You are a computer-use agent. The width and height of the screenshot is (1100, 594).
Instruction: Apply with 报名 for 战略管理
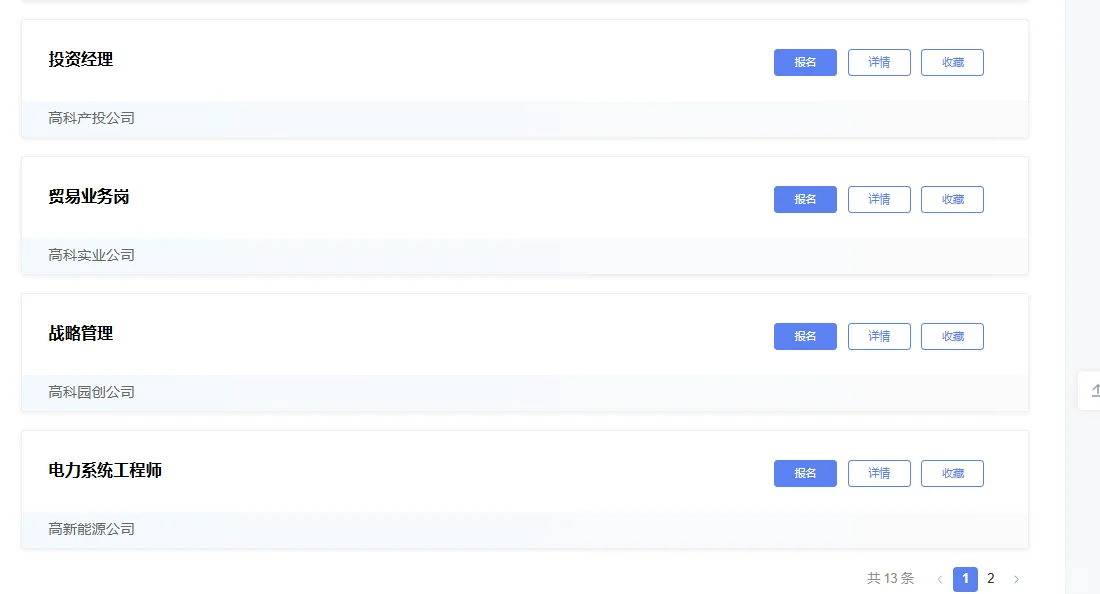(x=805, y=336)
